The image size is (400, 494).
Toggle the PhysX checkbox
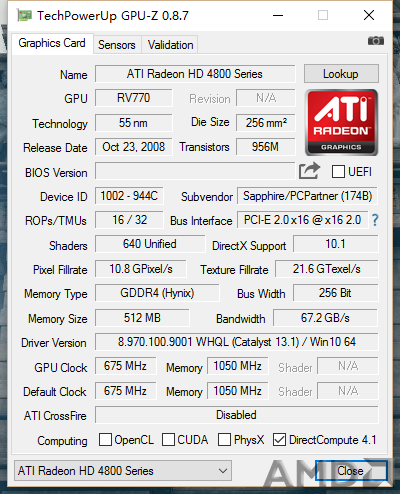coord(224,440)
